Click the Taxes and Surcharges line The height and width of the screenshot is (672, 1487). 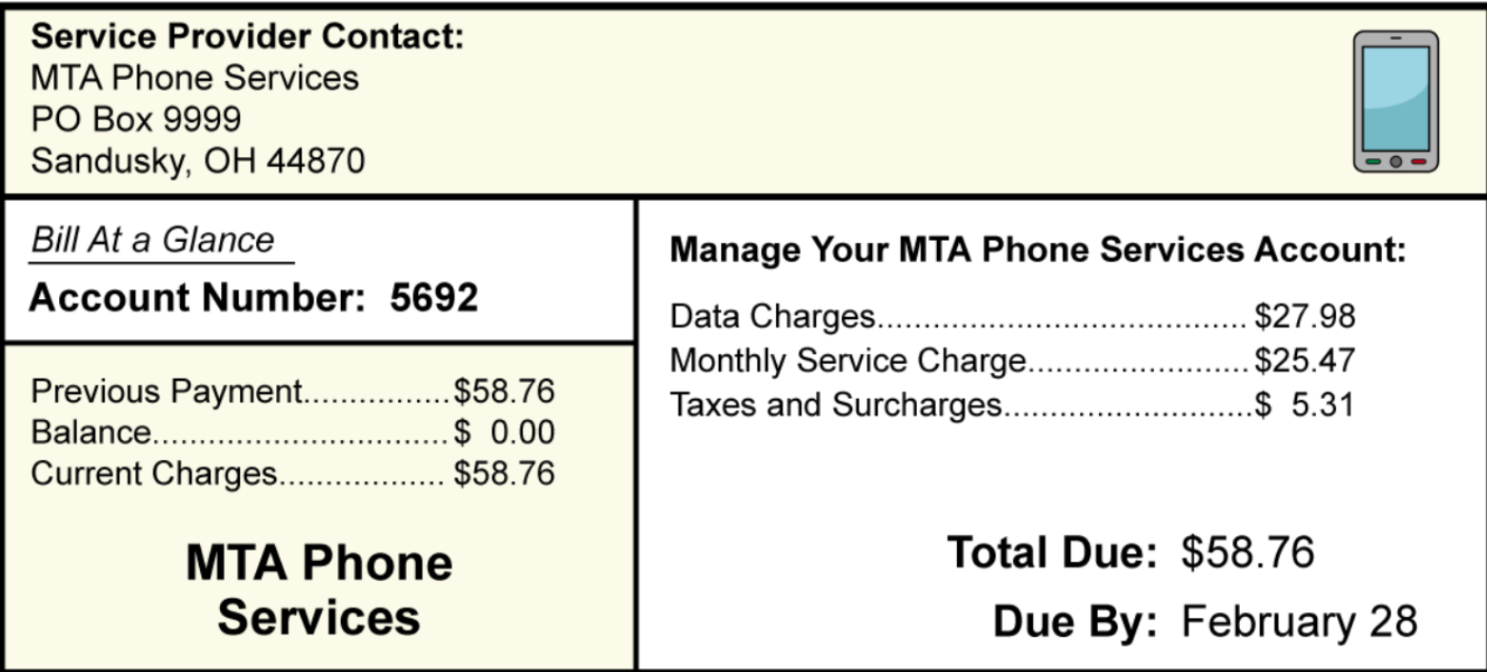[x=1012, y=404]
